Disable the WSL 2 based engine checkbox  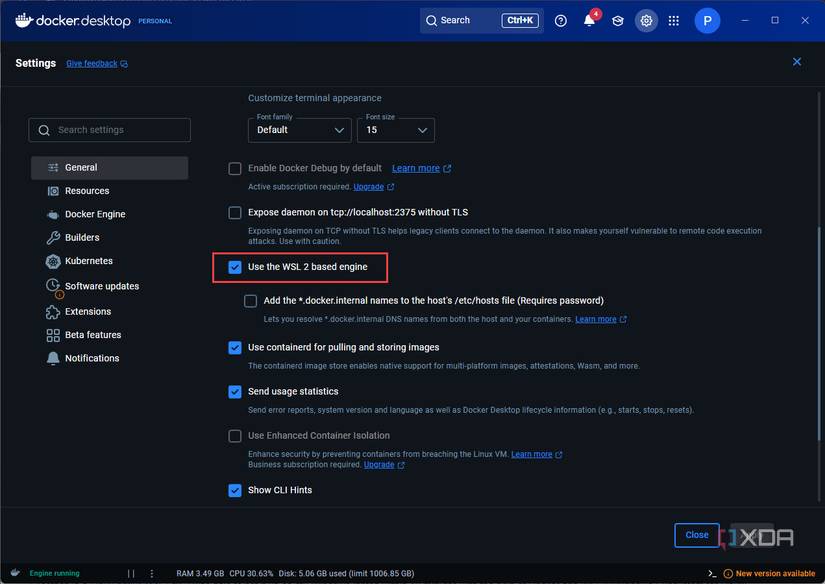click(235, 266)
